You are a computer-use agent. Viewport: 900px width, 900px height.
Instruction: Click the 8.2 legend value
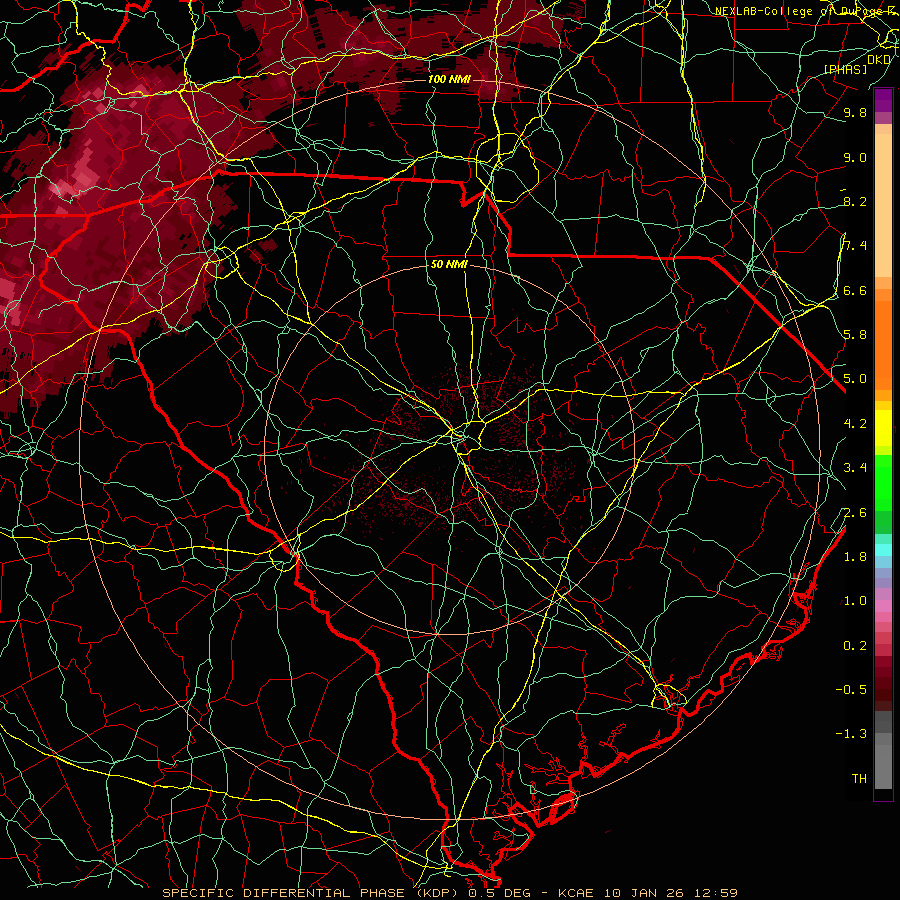click(855, 201)
